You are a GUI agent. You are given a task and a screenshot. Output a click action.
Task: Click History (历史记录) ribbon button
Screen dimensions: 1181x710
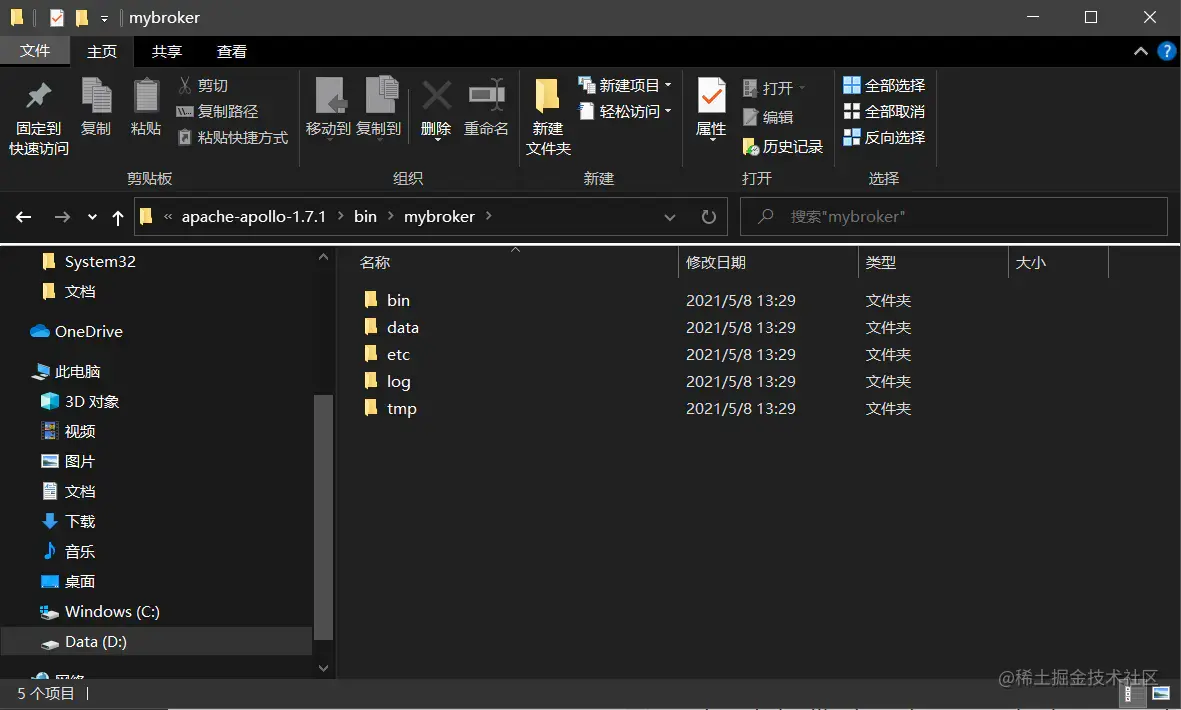[783, 147]
